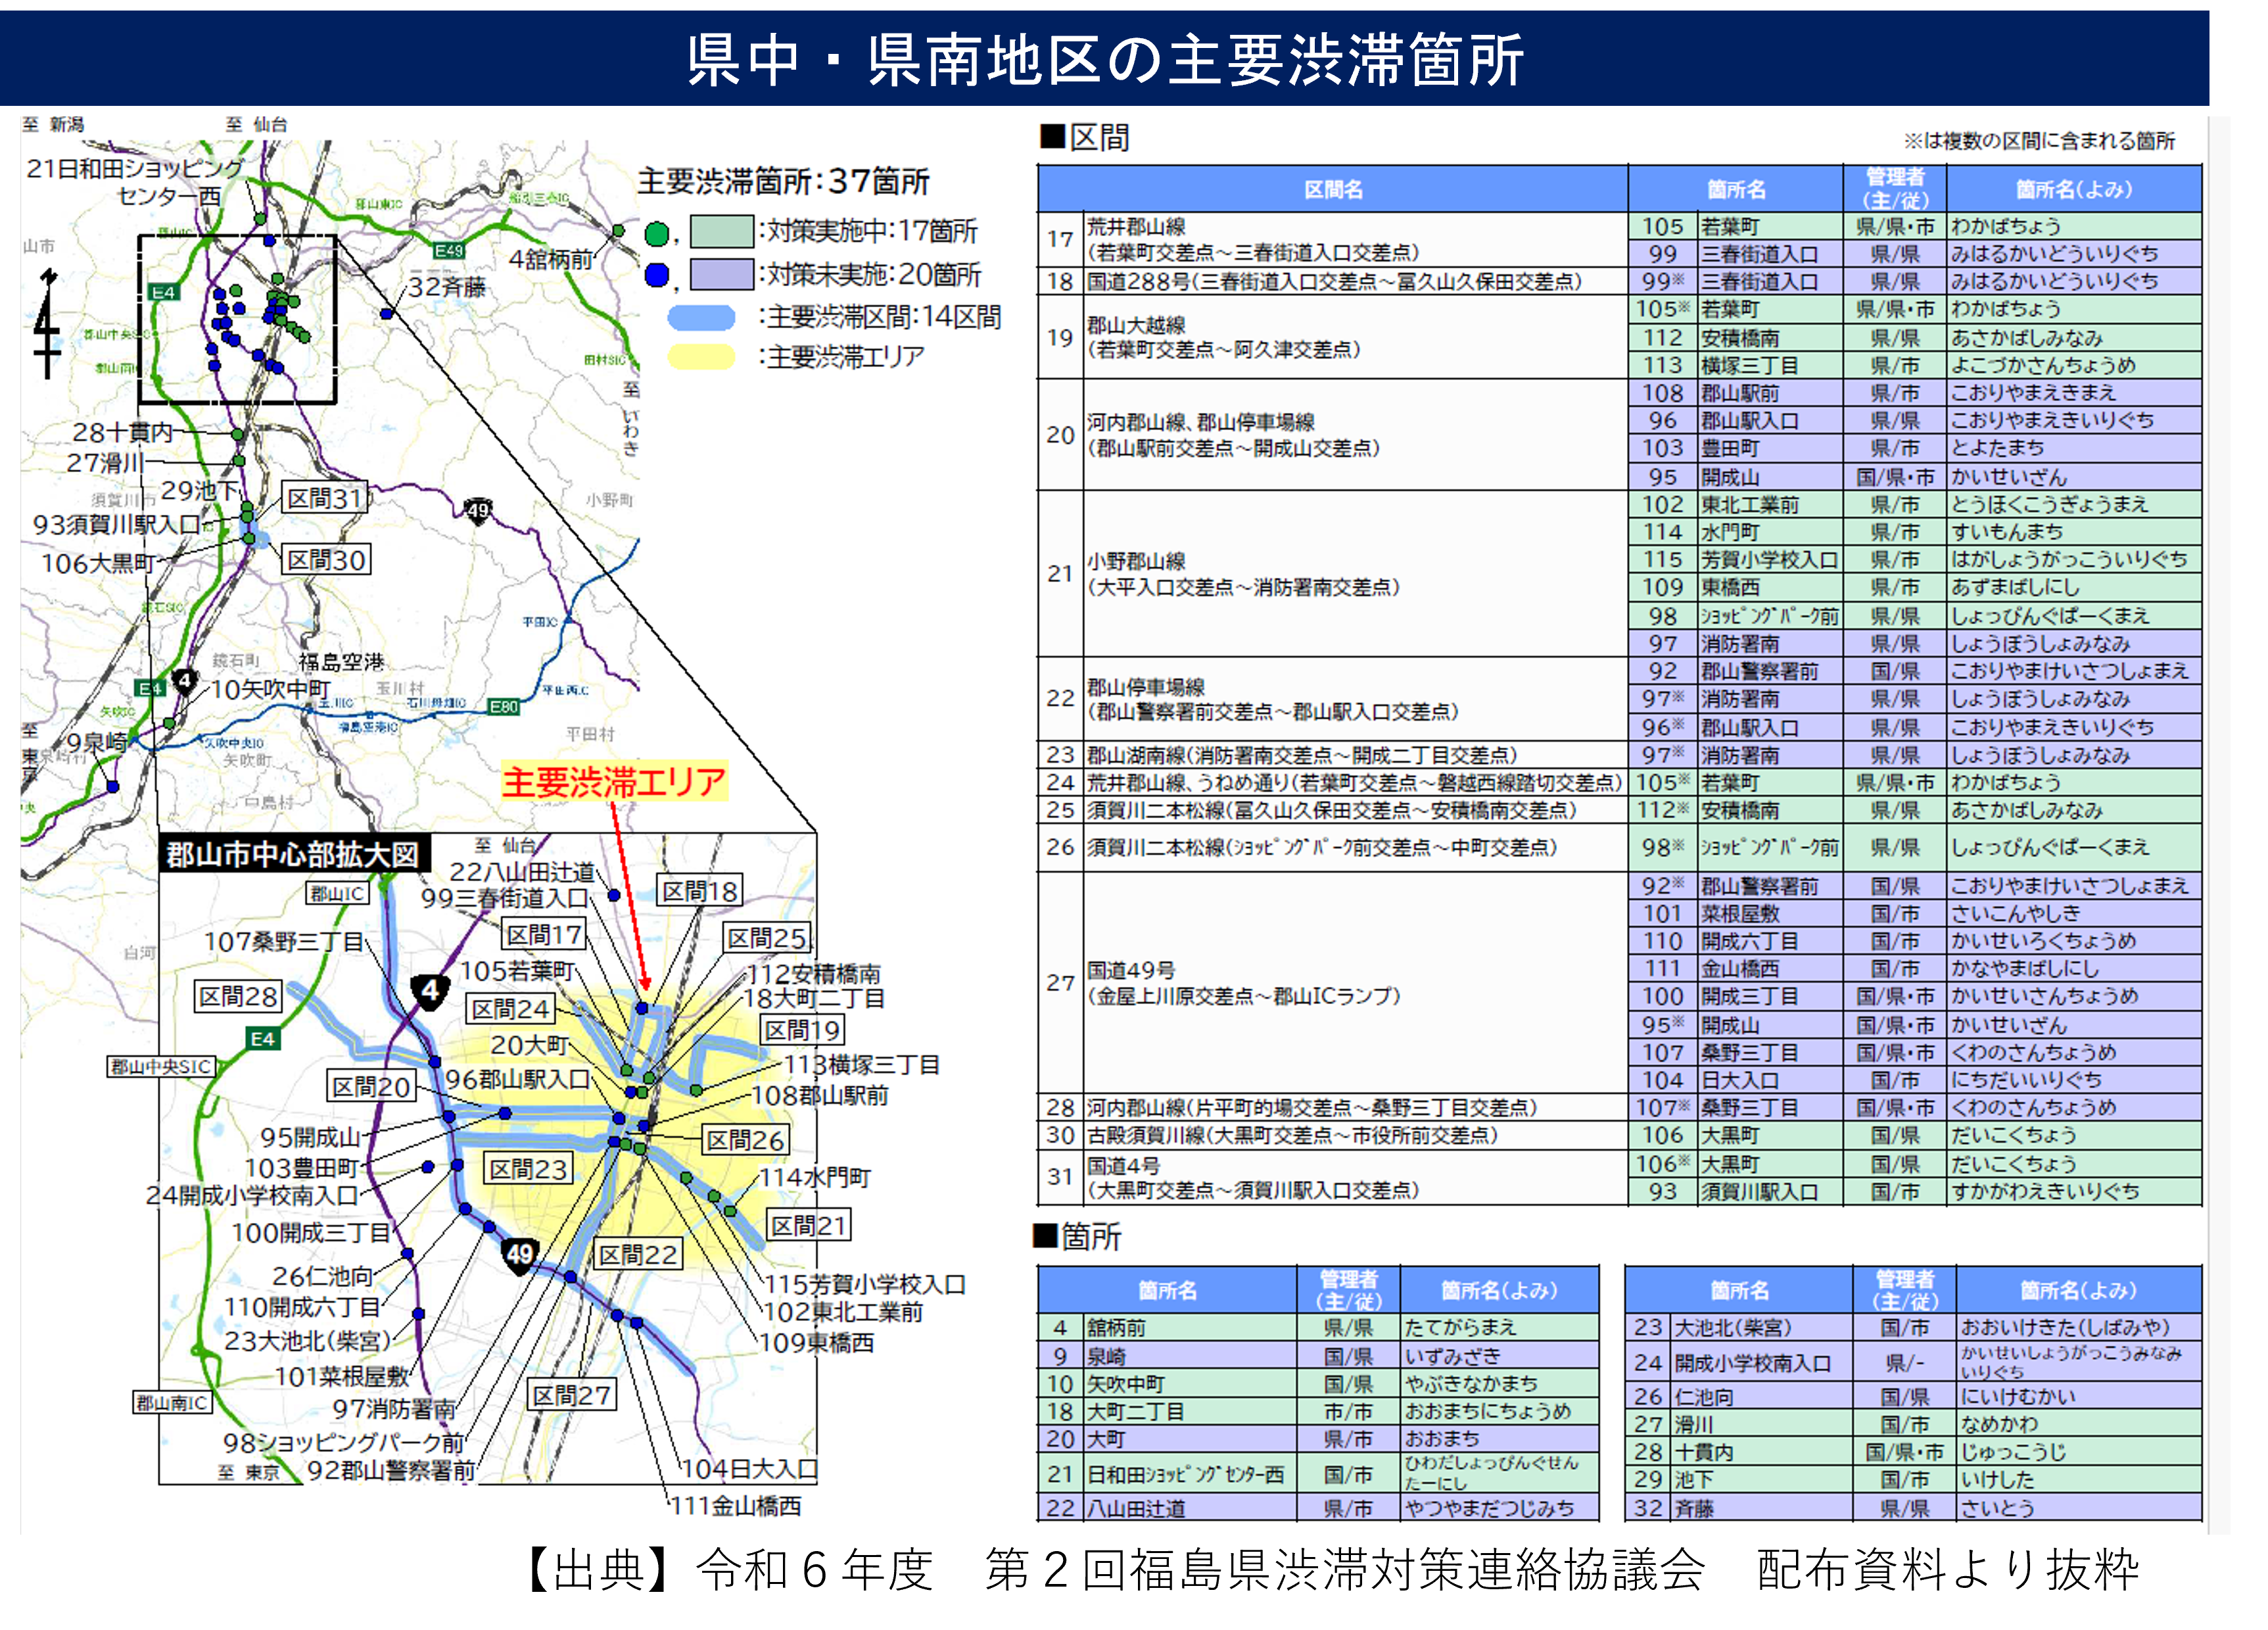
Task: Click the 区間20 label on enlarged map
Action: tap(371, 1087)
